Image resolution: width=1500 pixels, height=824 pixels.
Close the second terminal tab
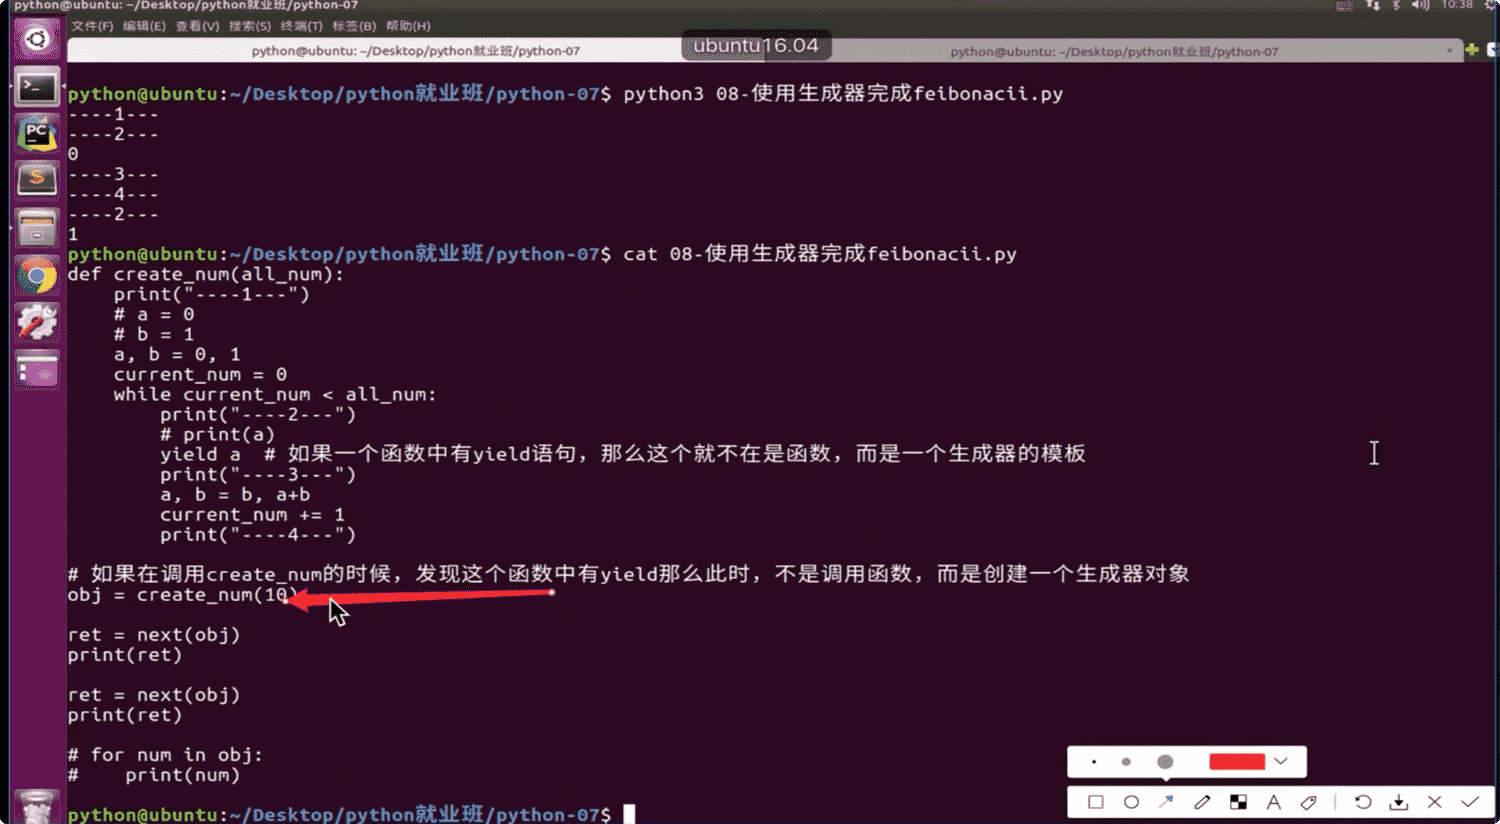pos(1449,50)
